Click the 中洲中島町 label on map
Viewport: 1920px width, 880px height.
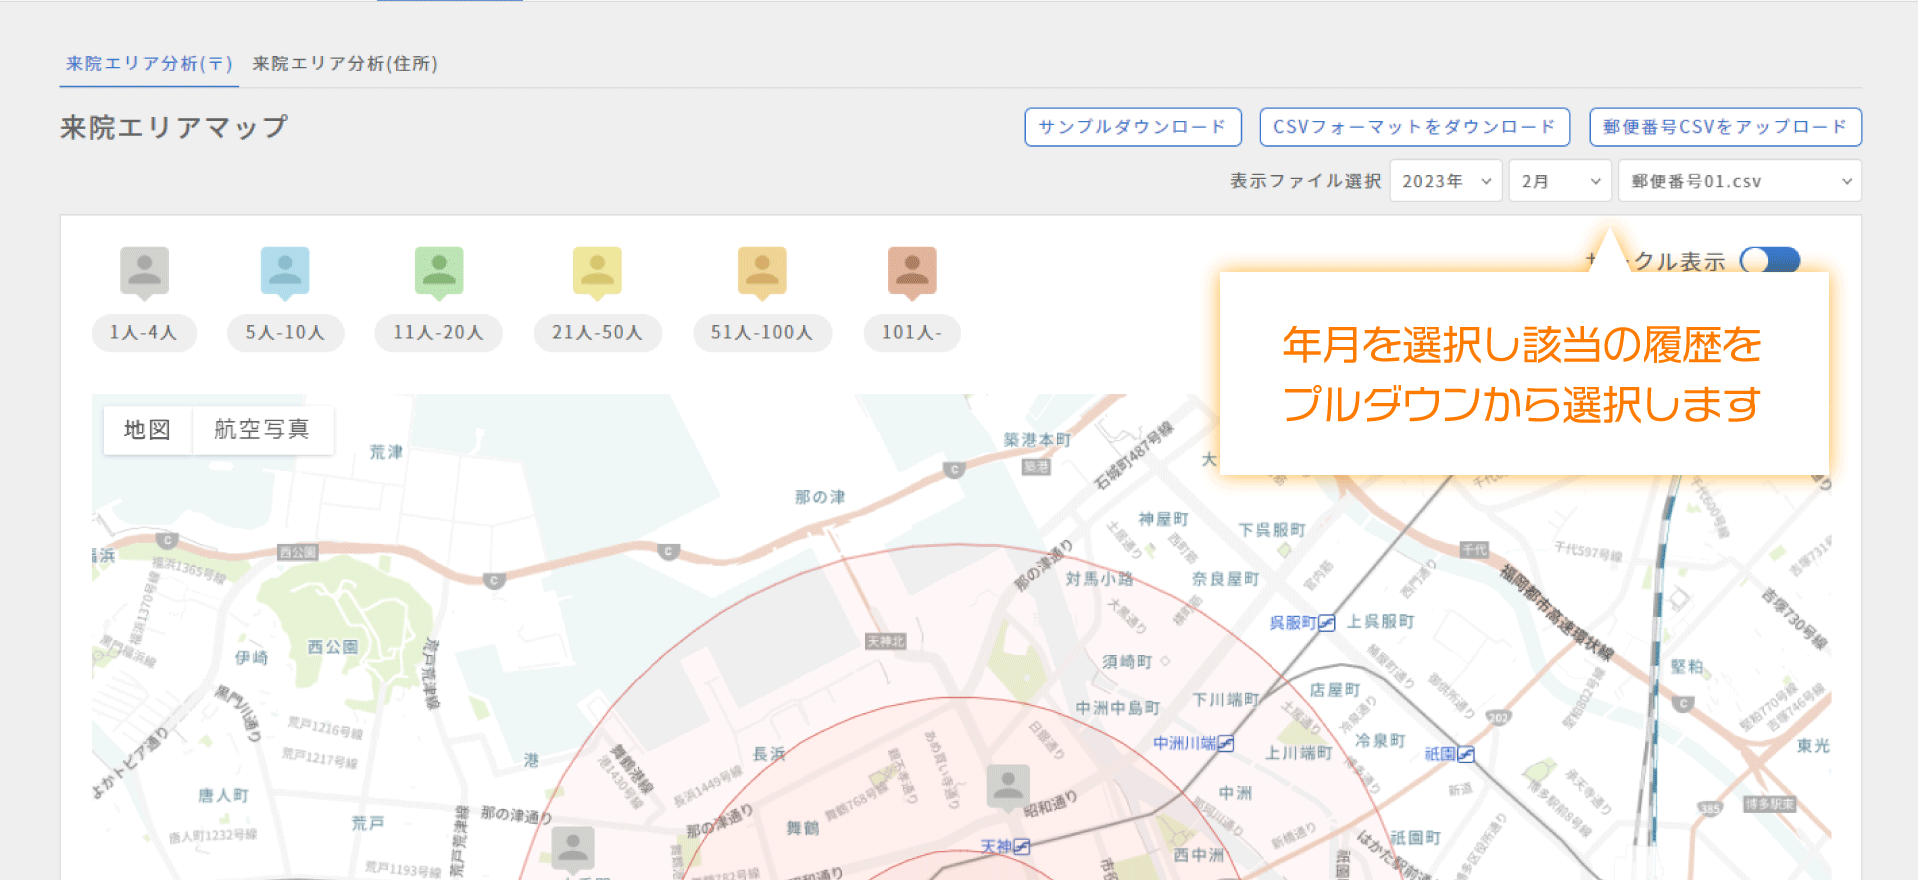(x=1118, y=708)
